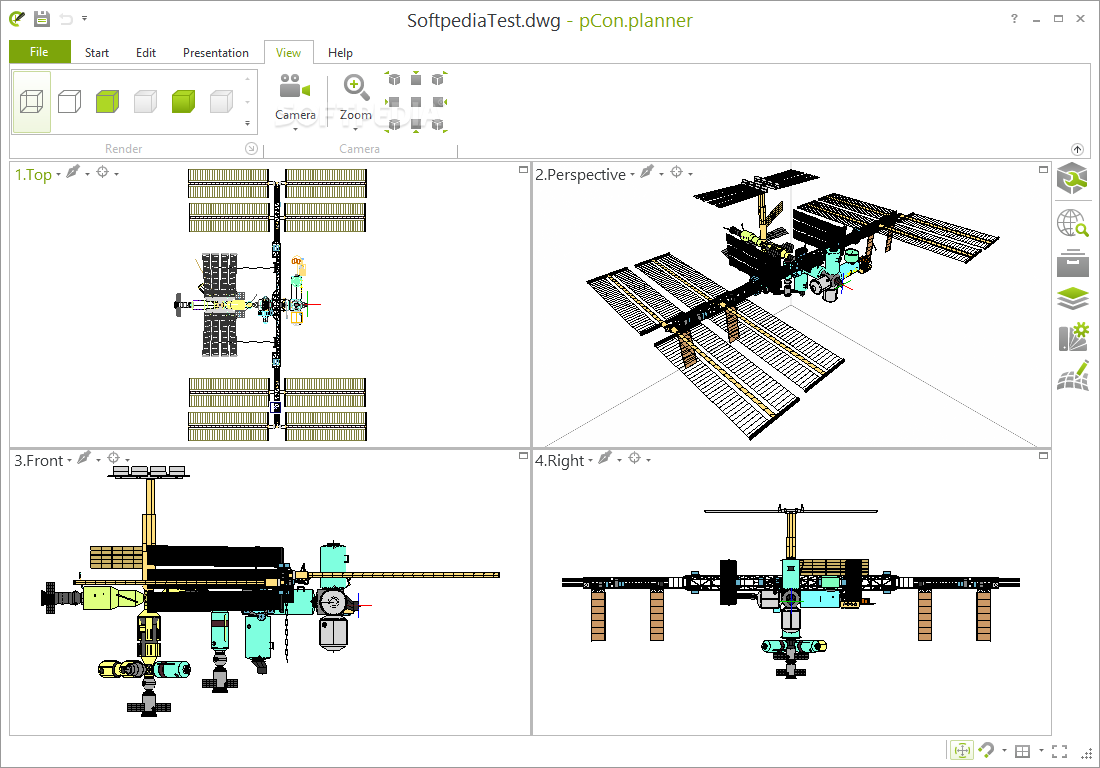This screenshot has height=768, width=1100.
Task: Select the View tab
Action: point(288,53)
